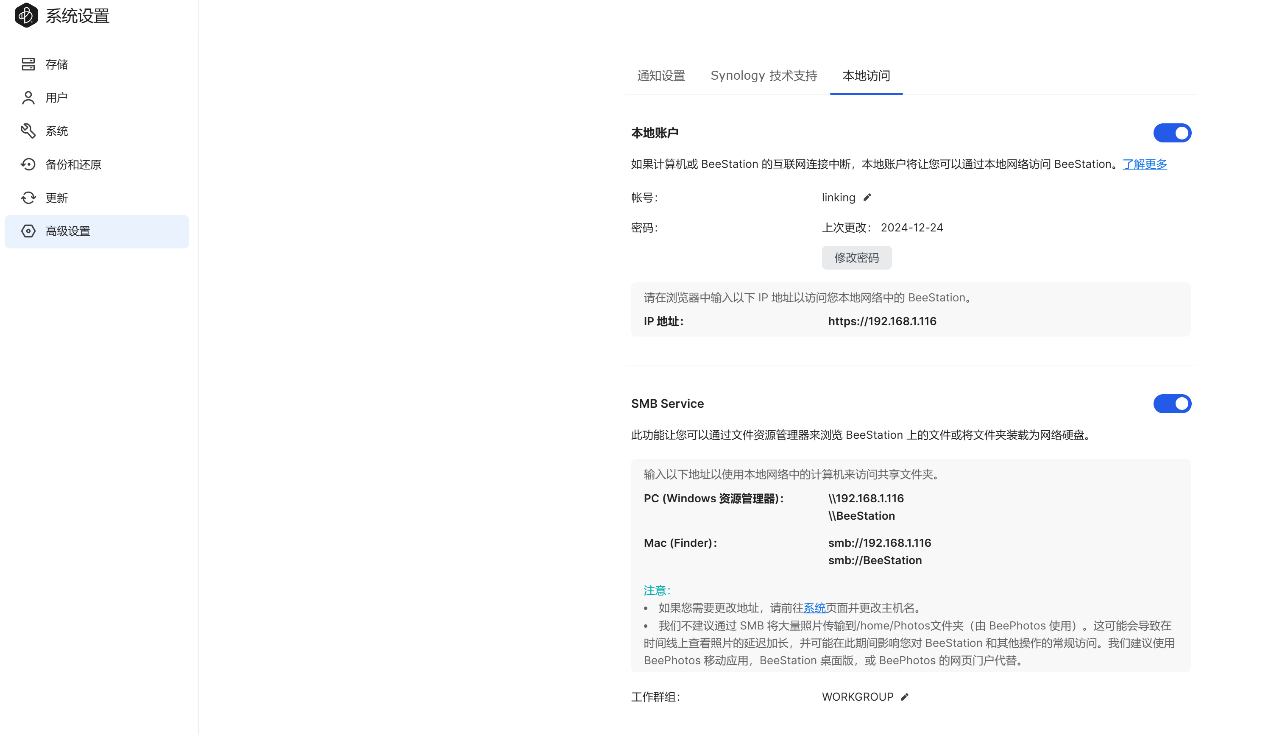Open 备份和还原 in the sidebar

[74, 164]
